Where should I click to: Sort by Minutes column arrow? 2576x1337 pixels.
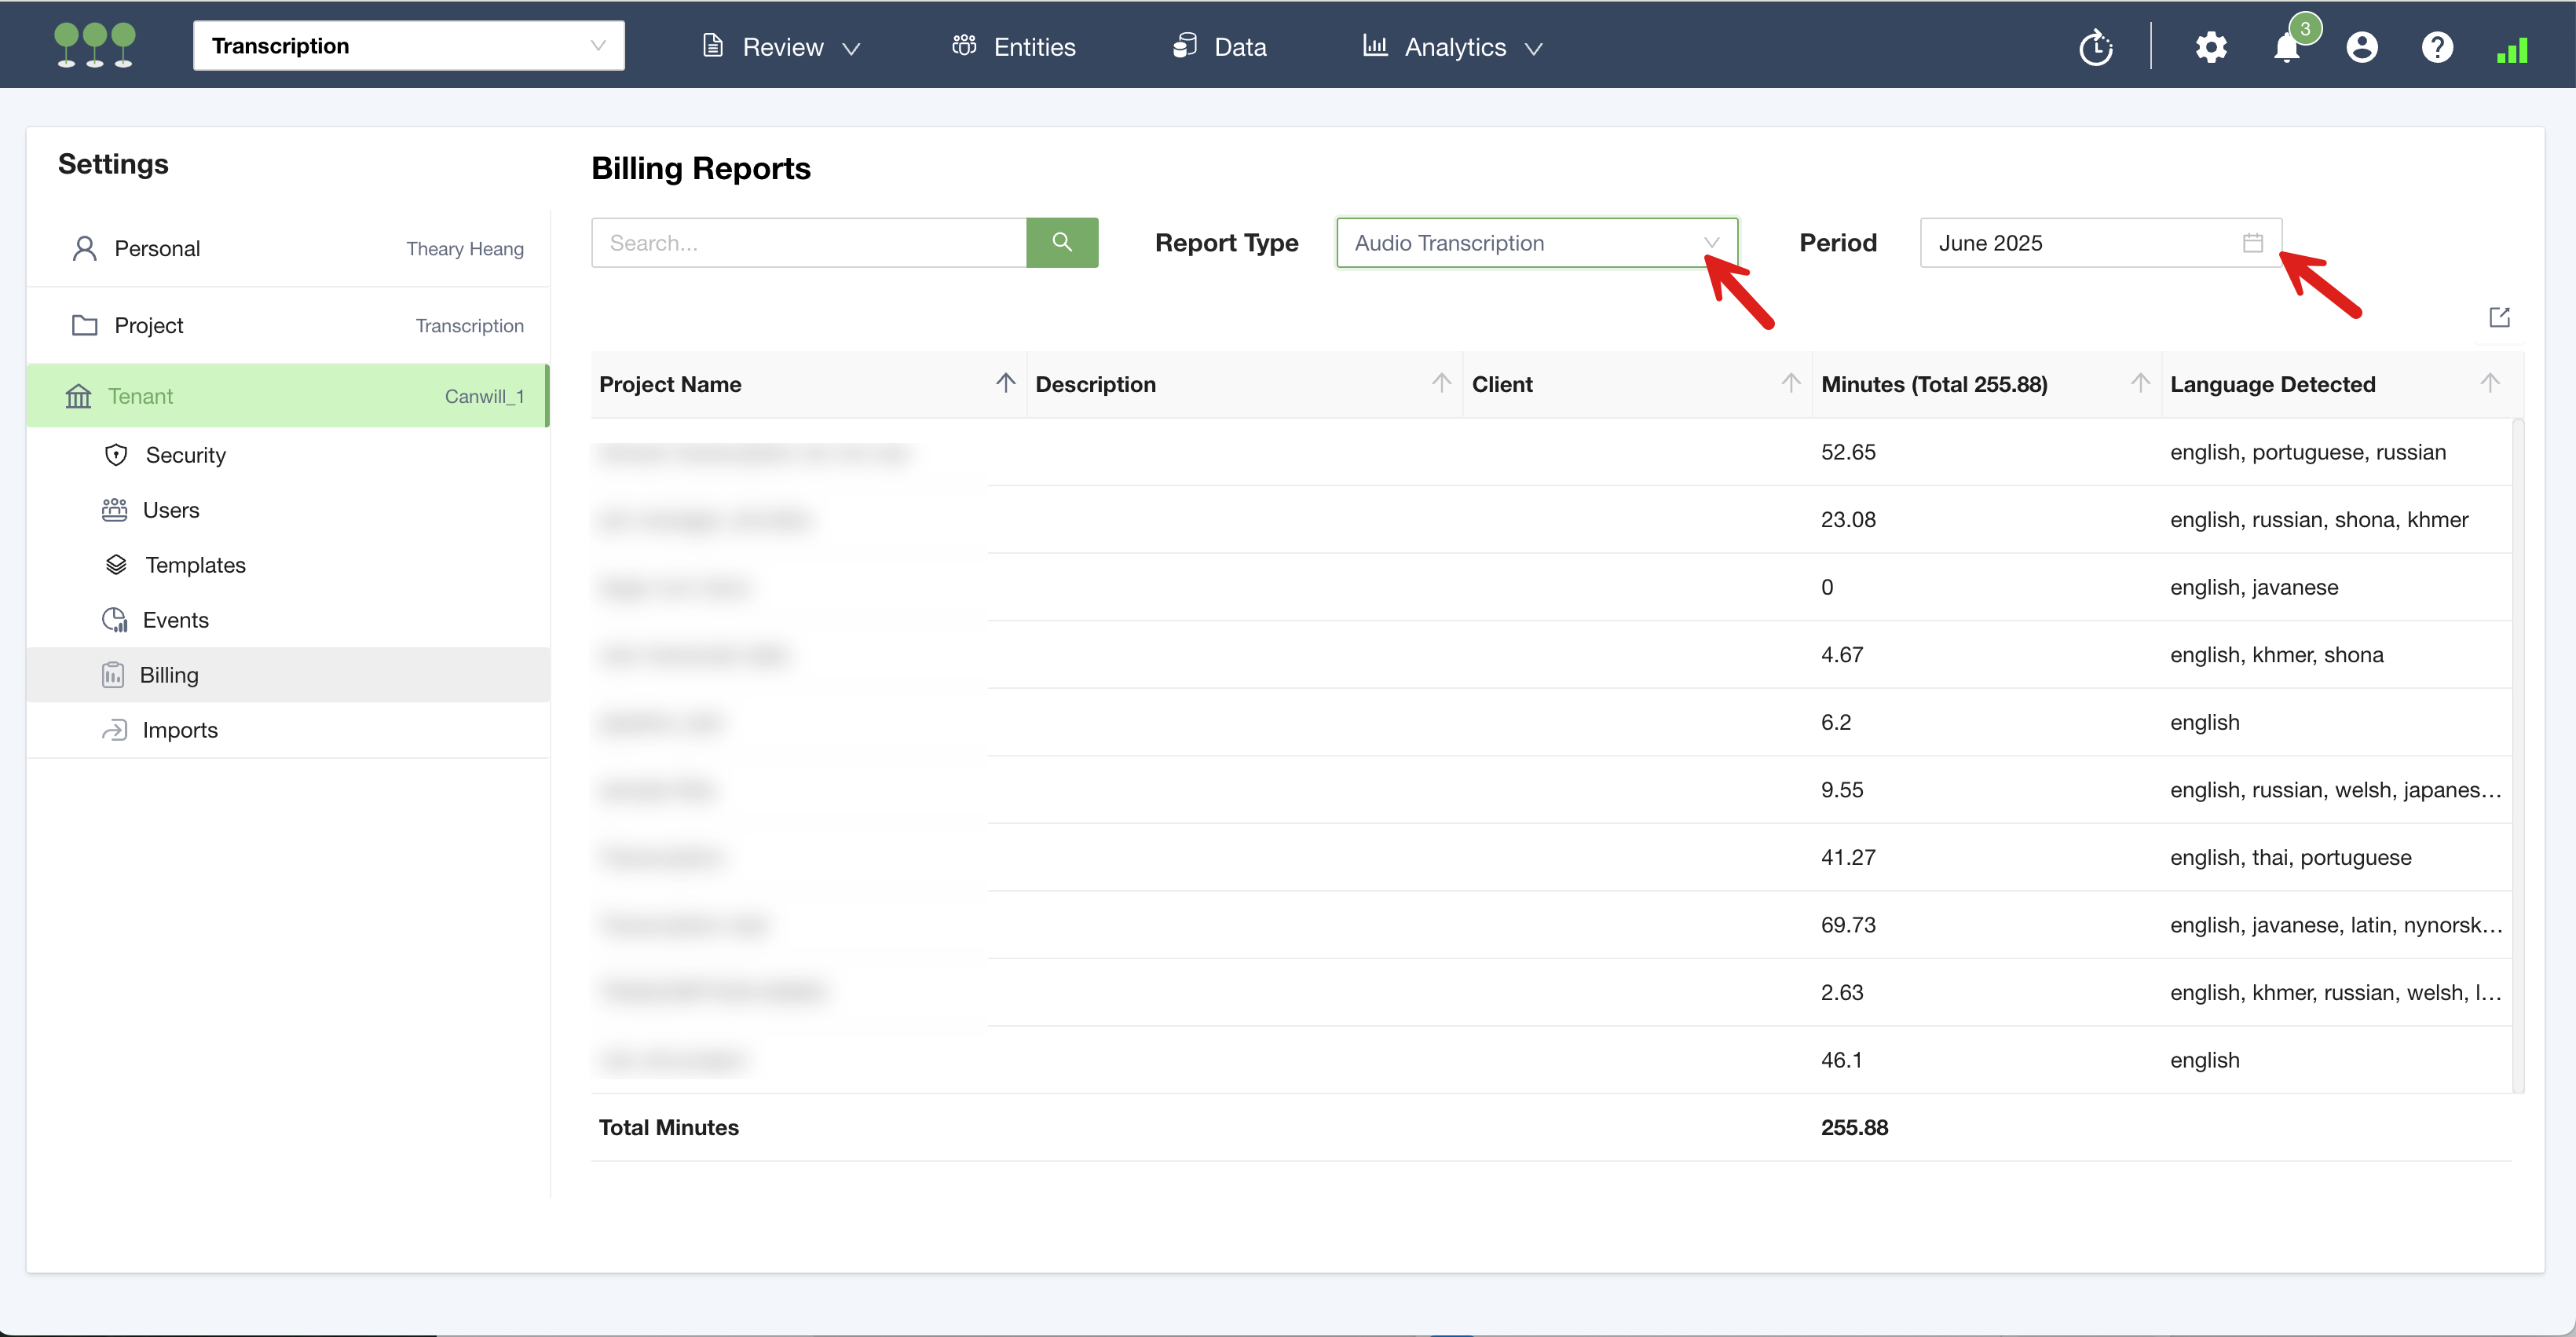point(2139,383)
